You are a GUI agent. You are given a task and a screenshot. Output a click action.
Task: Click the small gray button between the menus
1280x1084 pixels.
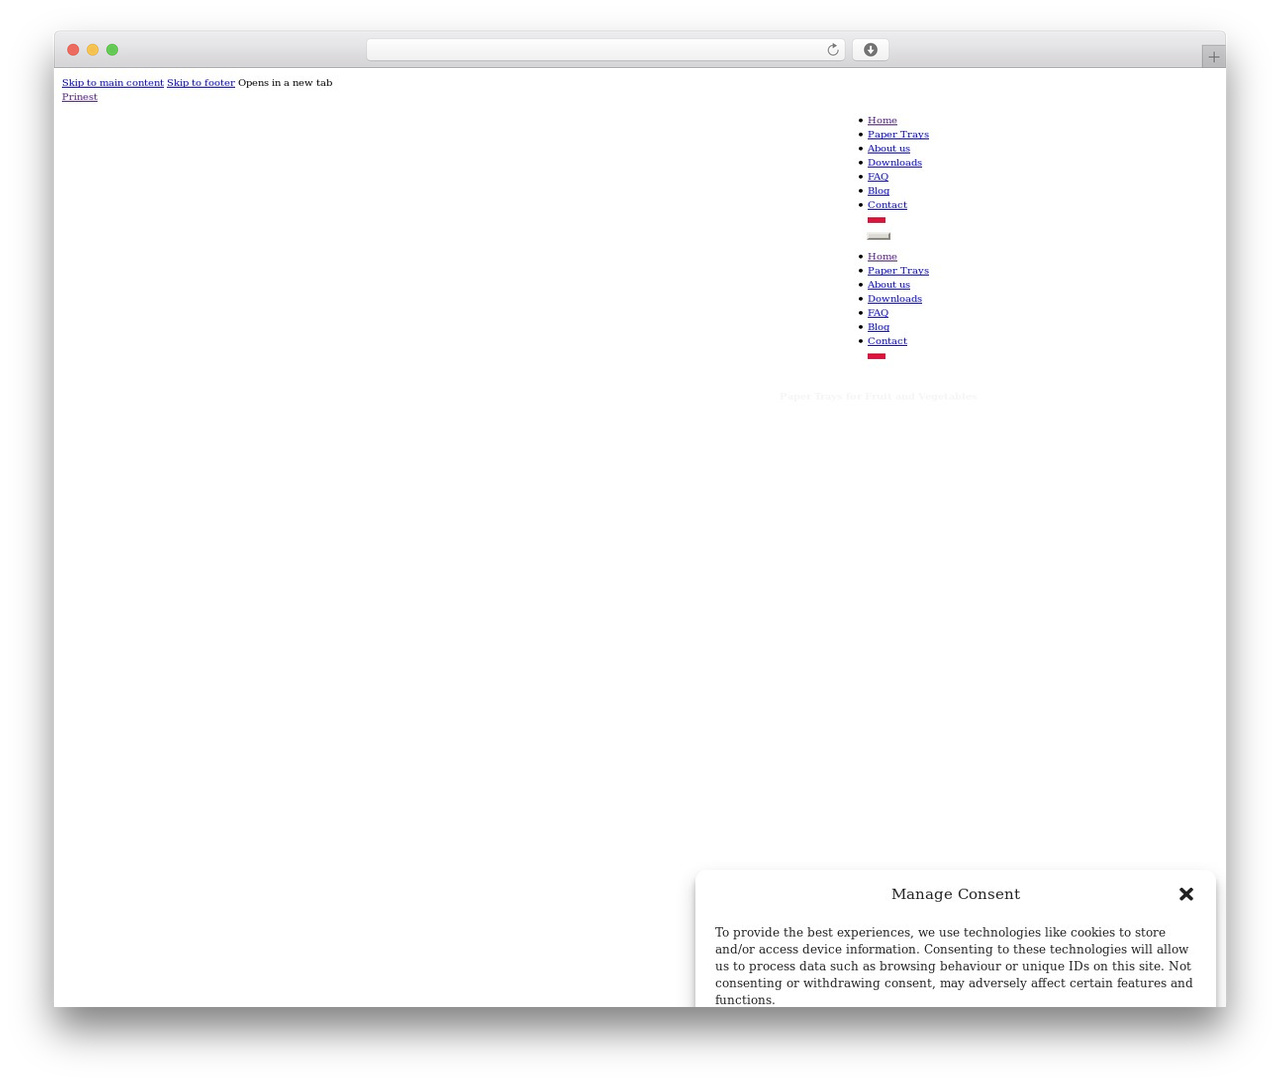click(x=878, y=236)
